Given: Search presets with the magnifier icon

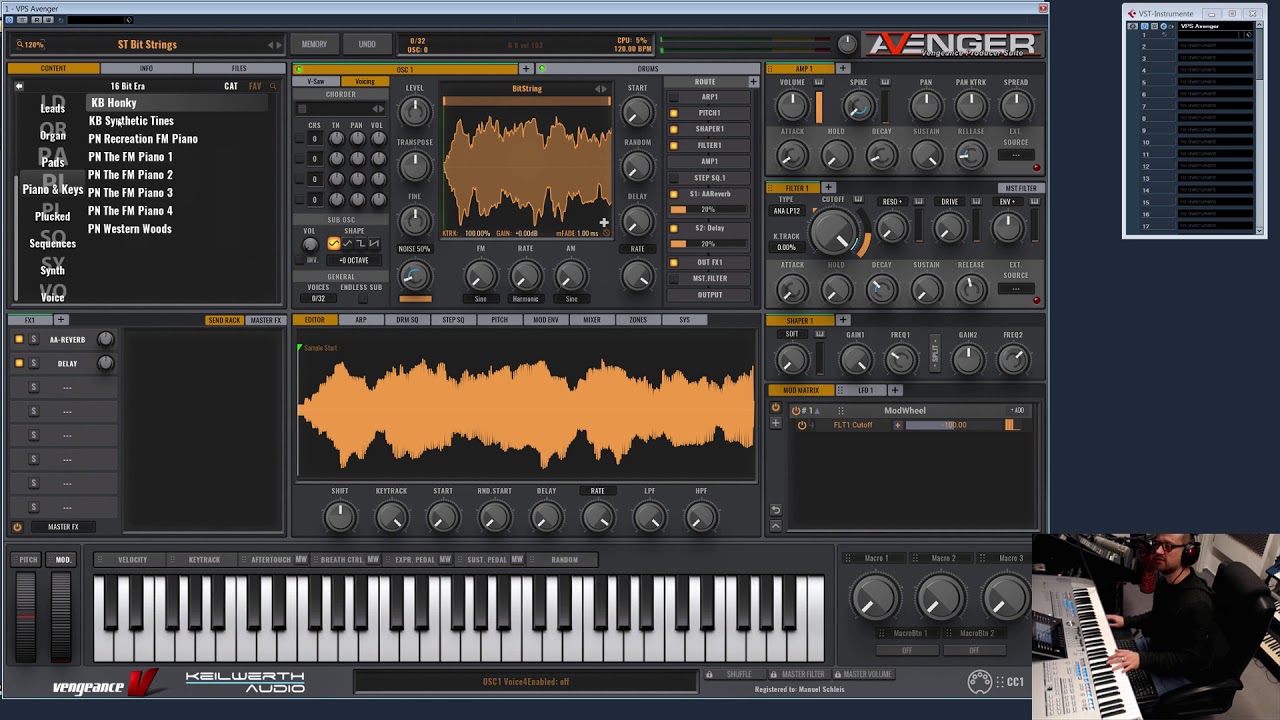Looking at the screenshot, I should point(272,86).
